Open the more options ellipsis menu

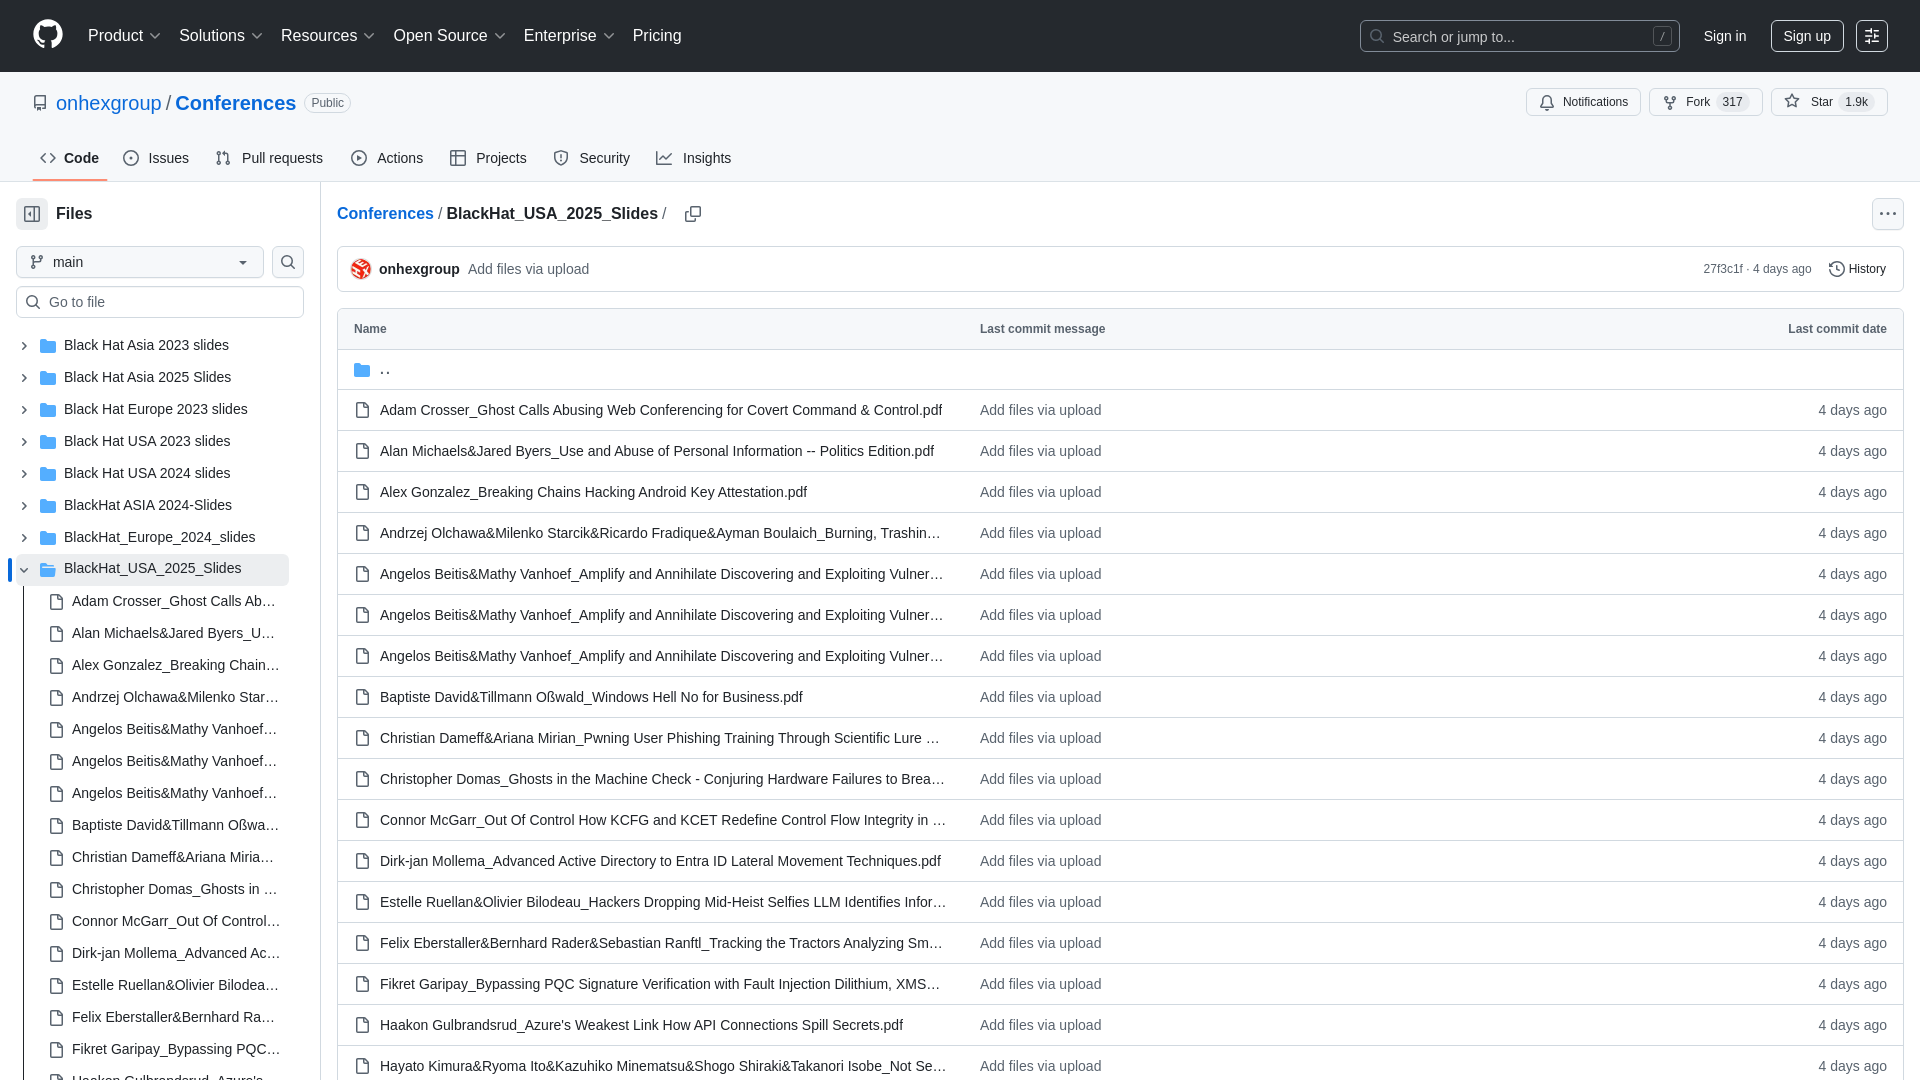pyautogui.click(x=1888, y=214)
